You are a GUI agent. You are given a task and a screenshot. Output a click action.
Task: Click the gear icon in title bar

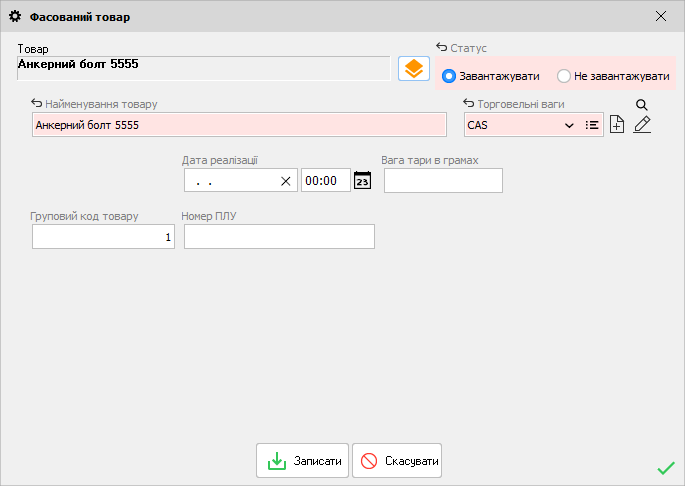pyautogui.click(x=15, y=17)
